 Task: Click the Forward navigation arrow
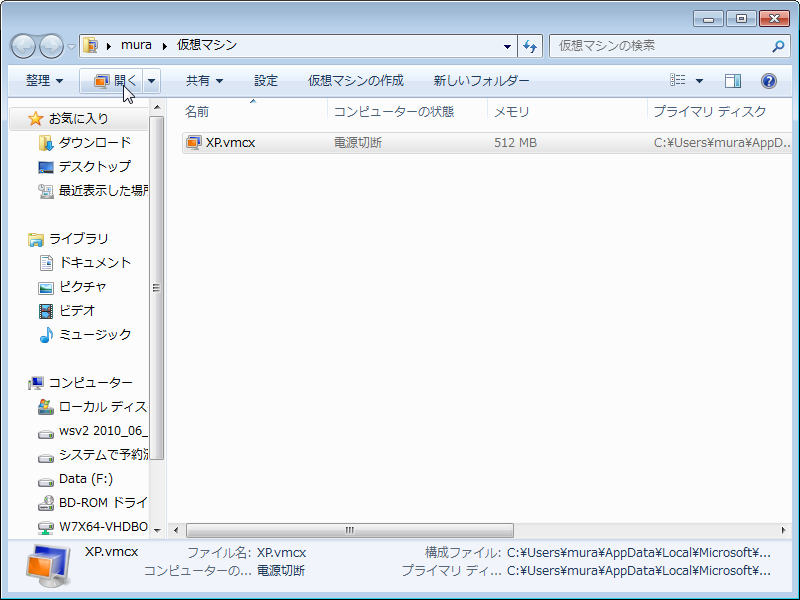tap(52, 46)
